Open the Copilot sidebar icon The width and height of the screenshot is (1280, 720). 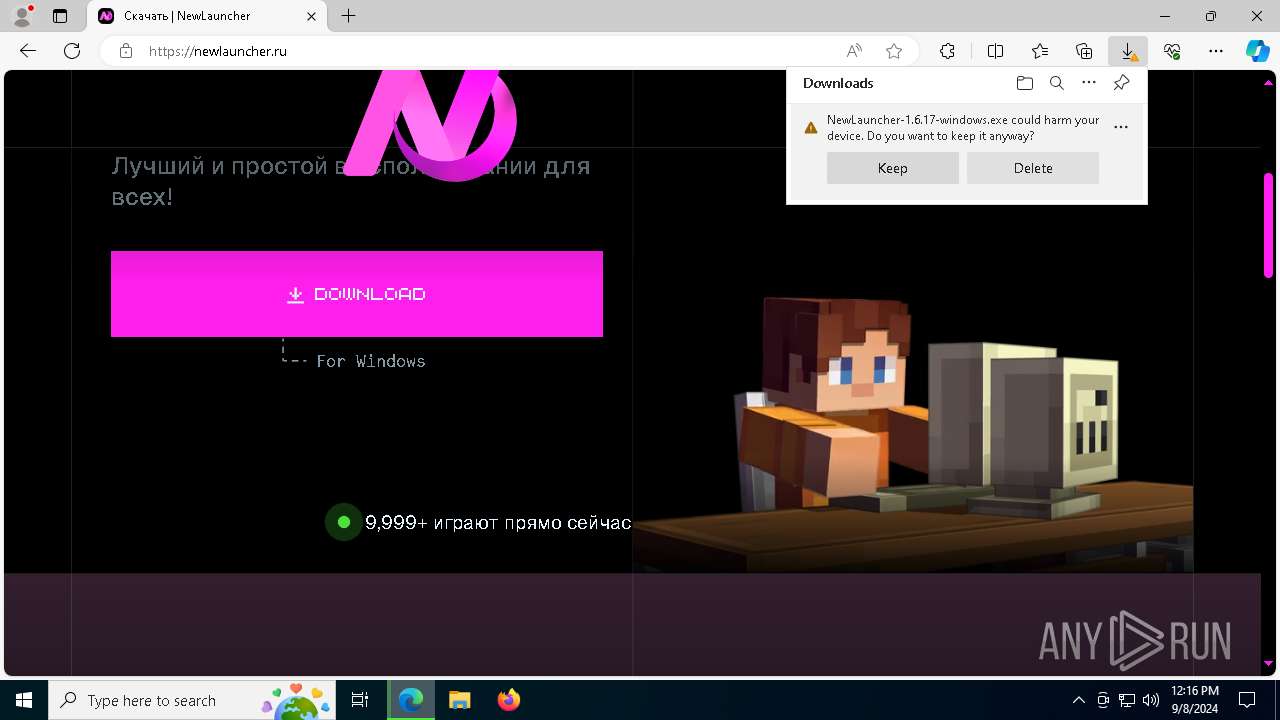(1257, 51)
